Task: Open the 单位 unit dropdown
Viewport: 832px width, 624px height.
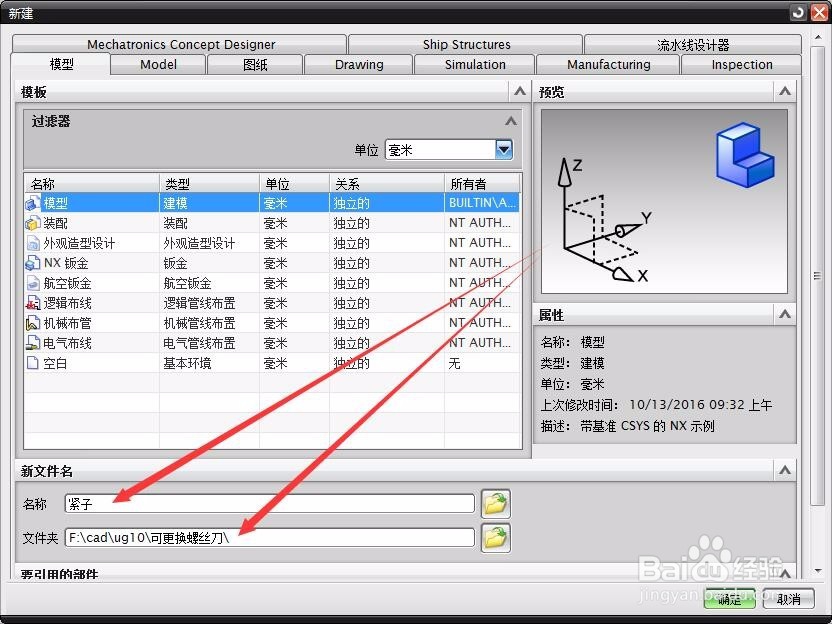Action: pyautogui.click(x=504, y=150)
